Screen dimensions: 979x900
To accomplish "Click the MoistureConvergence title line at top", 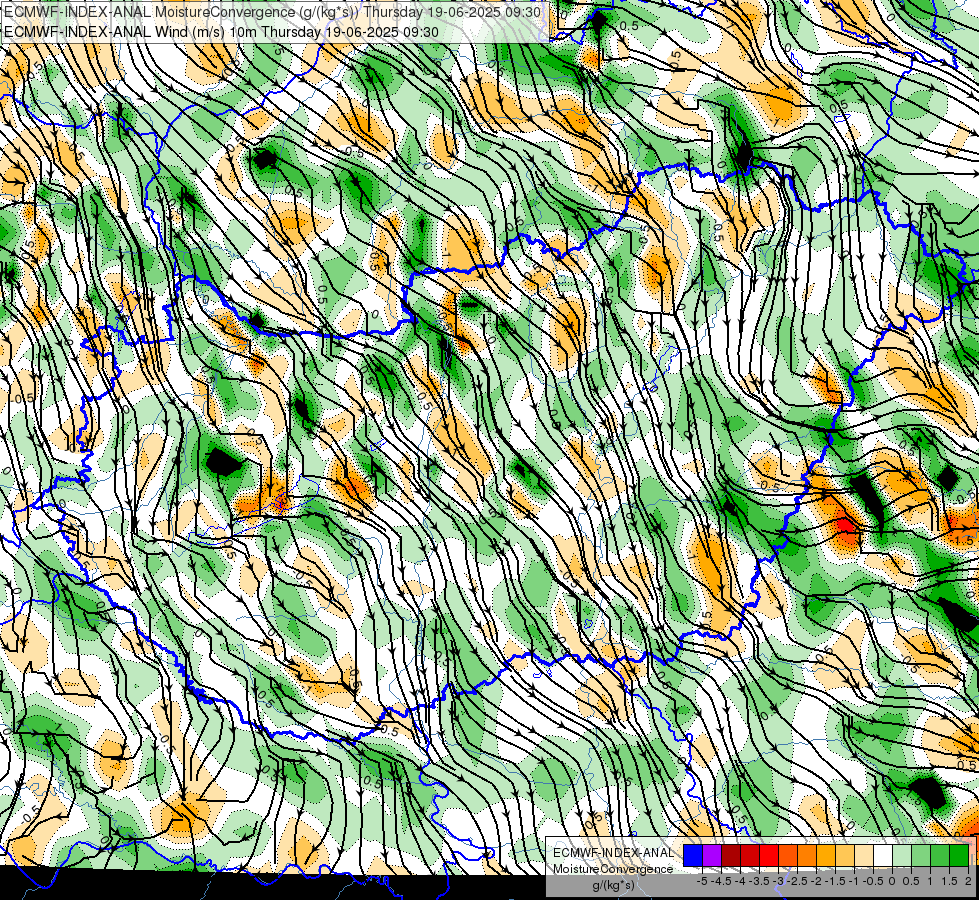I will (272, 12).
